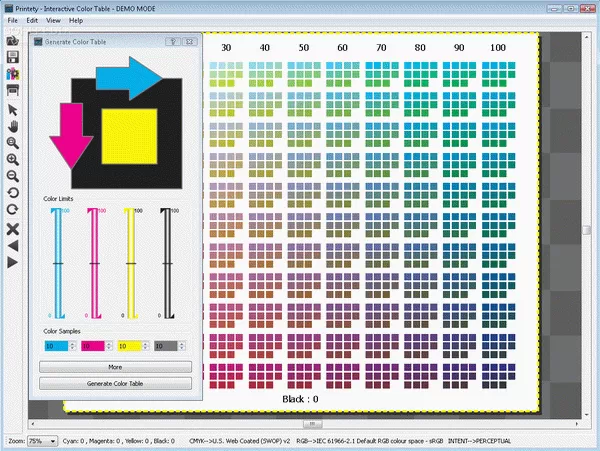Click the zoom out magnifier icon
This screenshot has height=451, width=600.
point(13,176)
